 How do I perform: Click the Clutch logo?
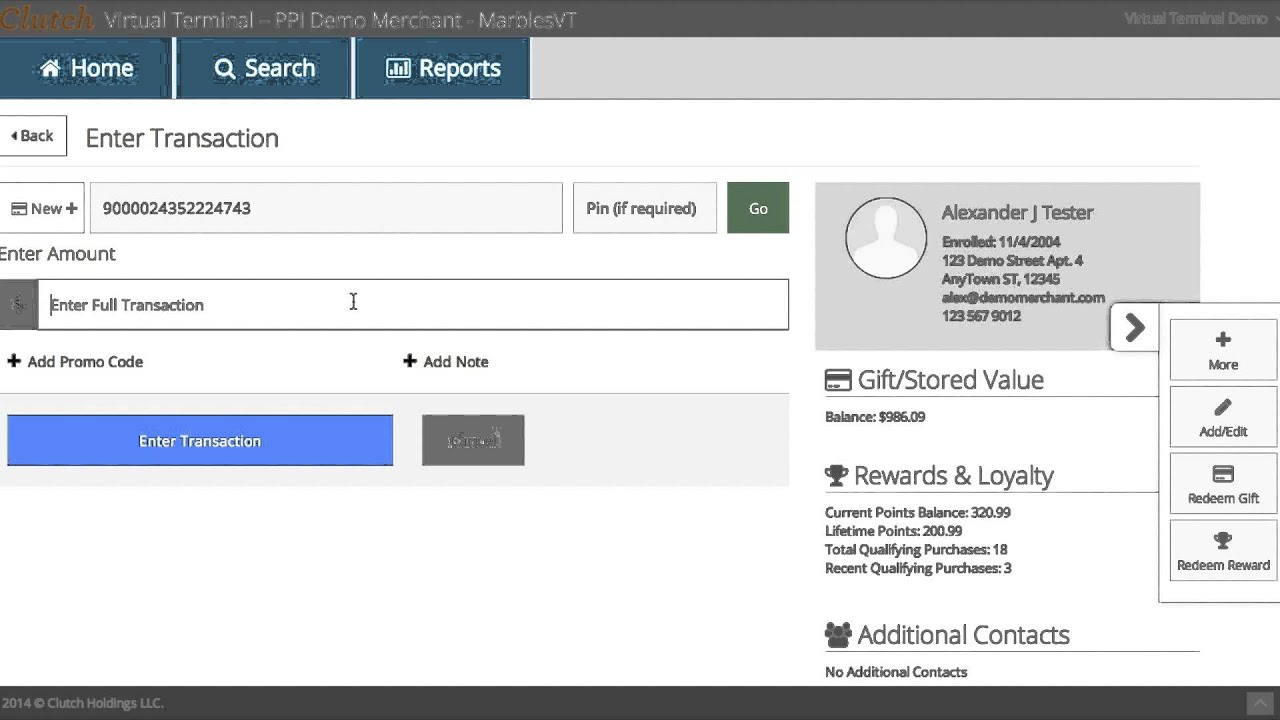[x=46, y=19]
